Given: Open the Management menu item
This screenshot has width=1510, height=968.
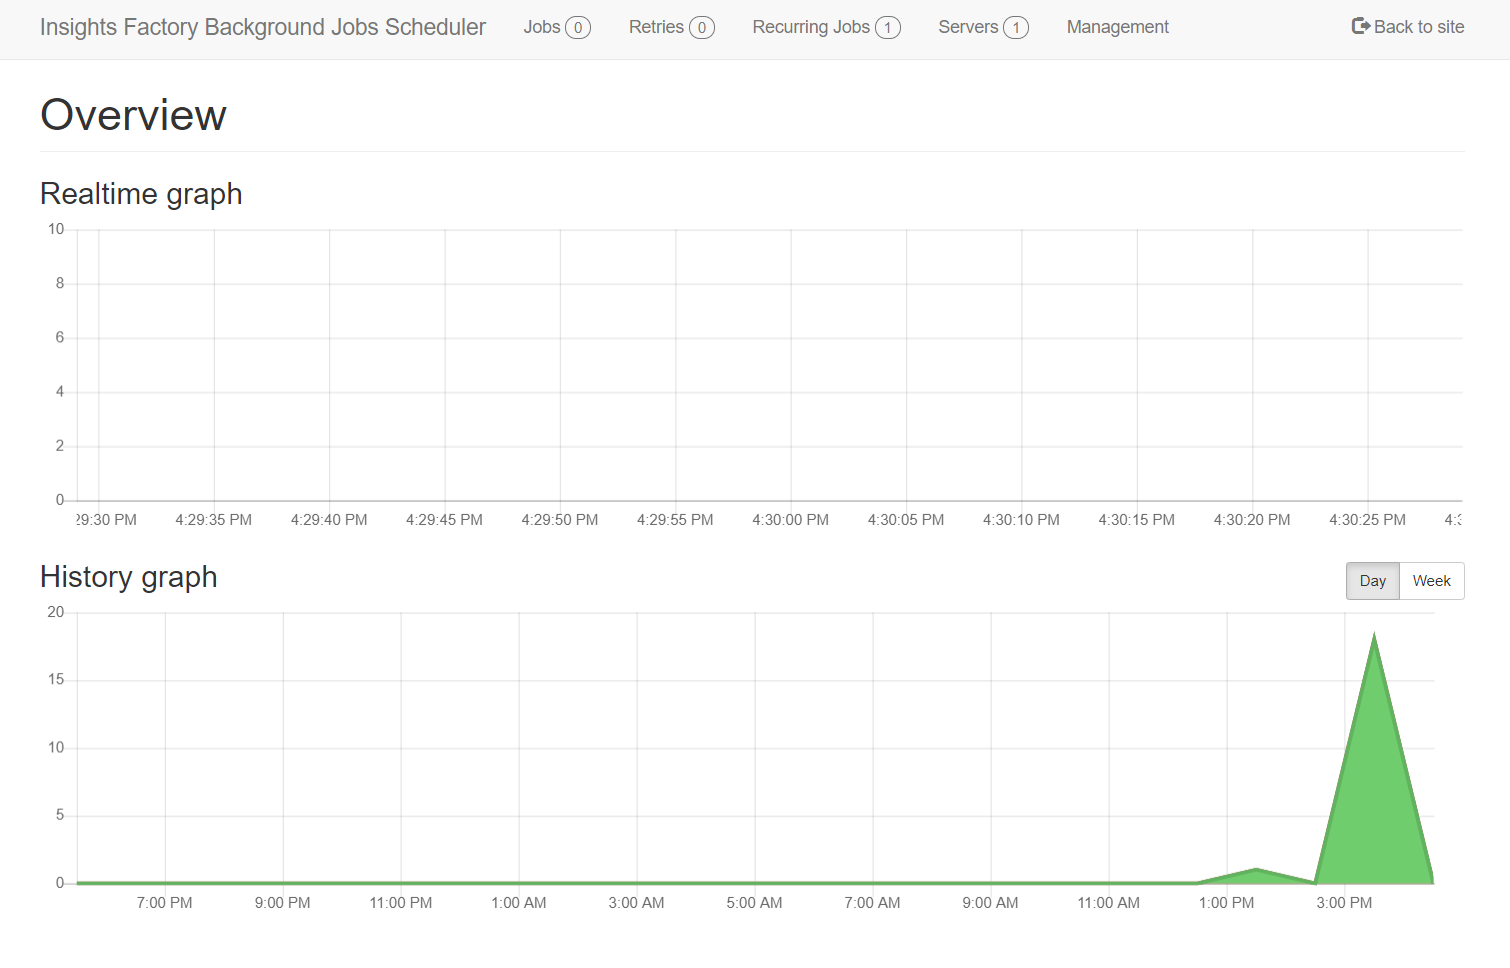Looking at the screenshot, I should pyautogui.click(x=1117, y=27).
